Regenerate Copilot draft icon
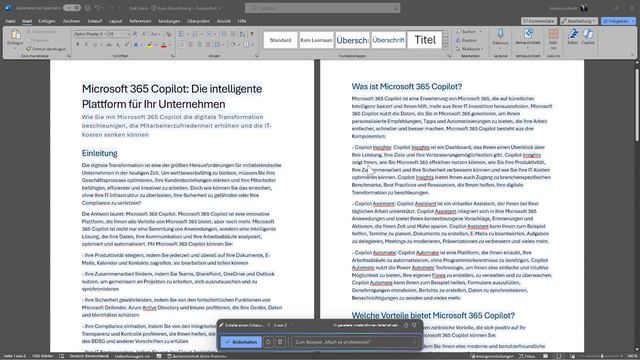The height and width of the screenshot is (360, 640). point(268,342)
